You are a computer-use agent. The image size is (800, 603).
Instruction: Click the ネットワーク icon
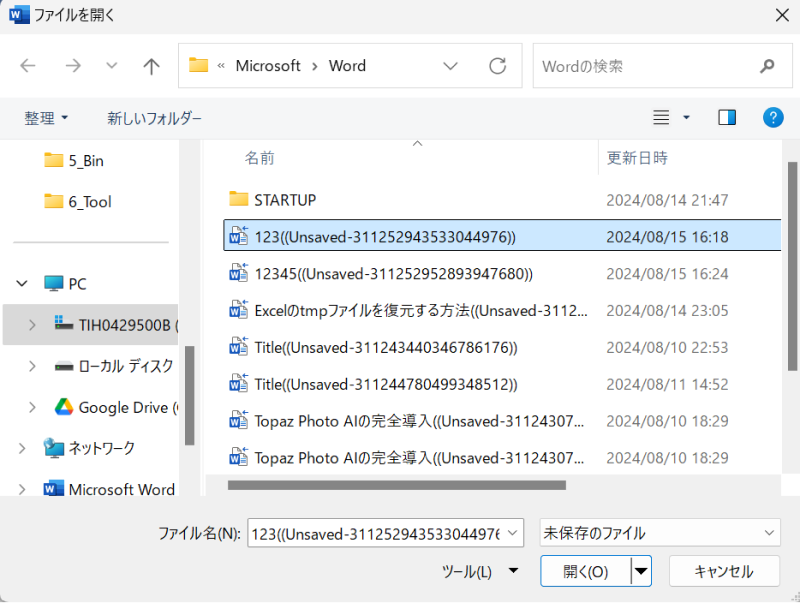pyautogui.click(x=53, y=448)
